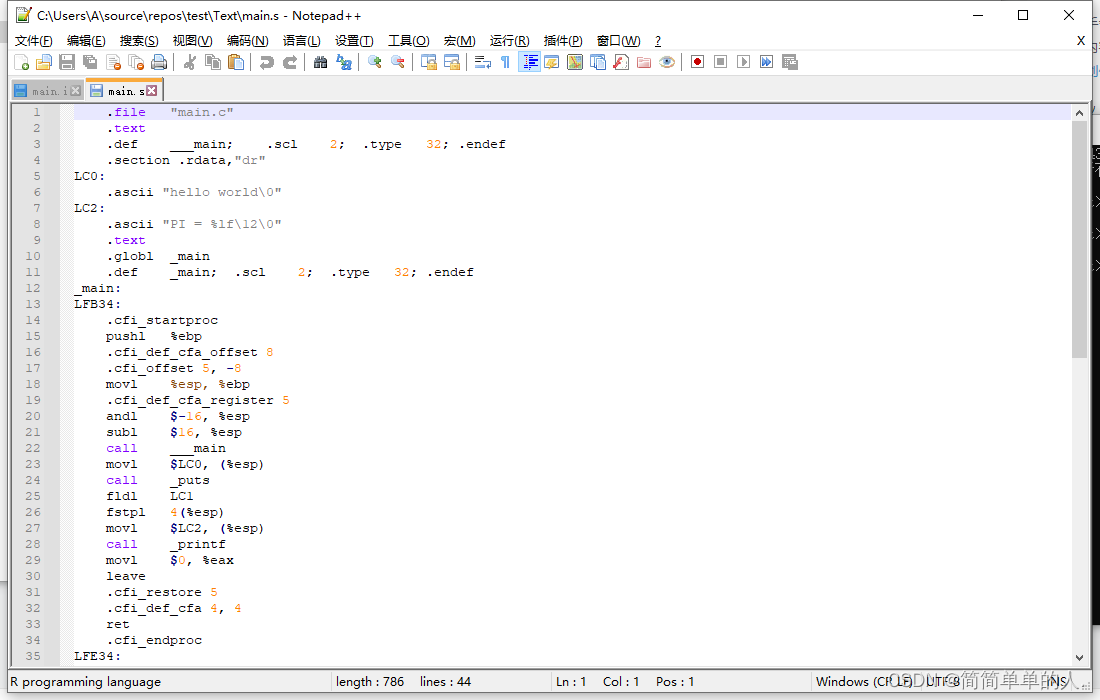Run the macro multiple times icon
This screenshot has height=700, width=1100.
click(767, 62)
